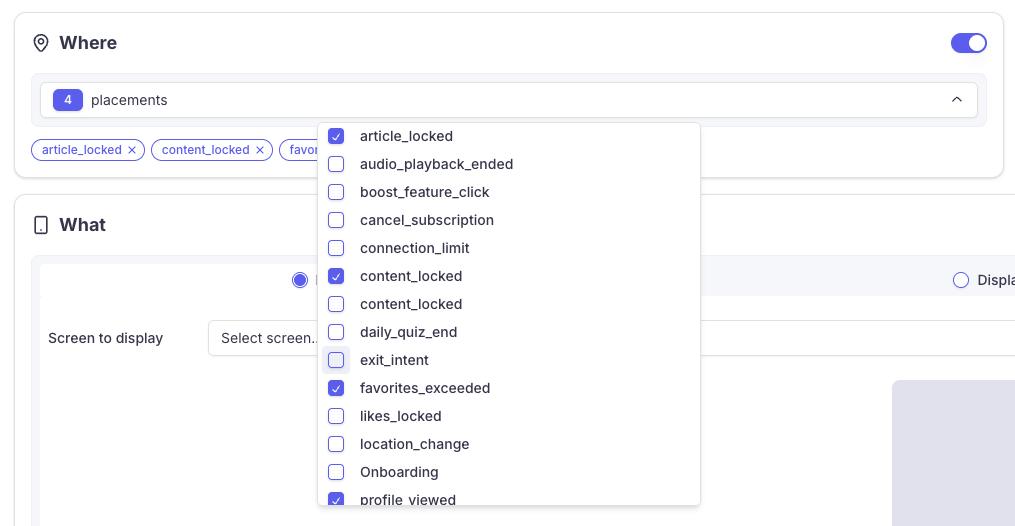Check the likes_locked checkbox
Screen dimensions: 1015x526
(x=336, y=416)
